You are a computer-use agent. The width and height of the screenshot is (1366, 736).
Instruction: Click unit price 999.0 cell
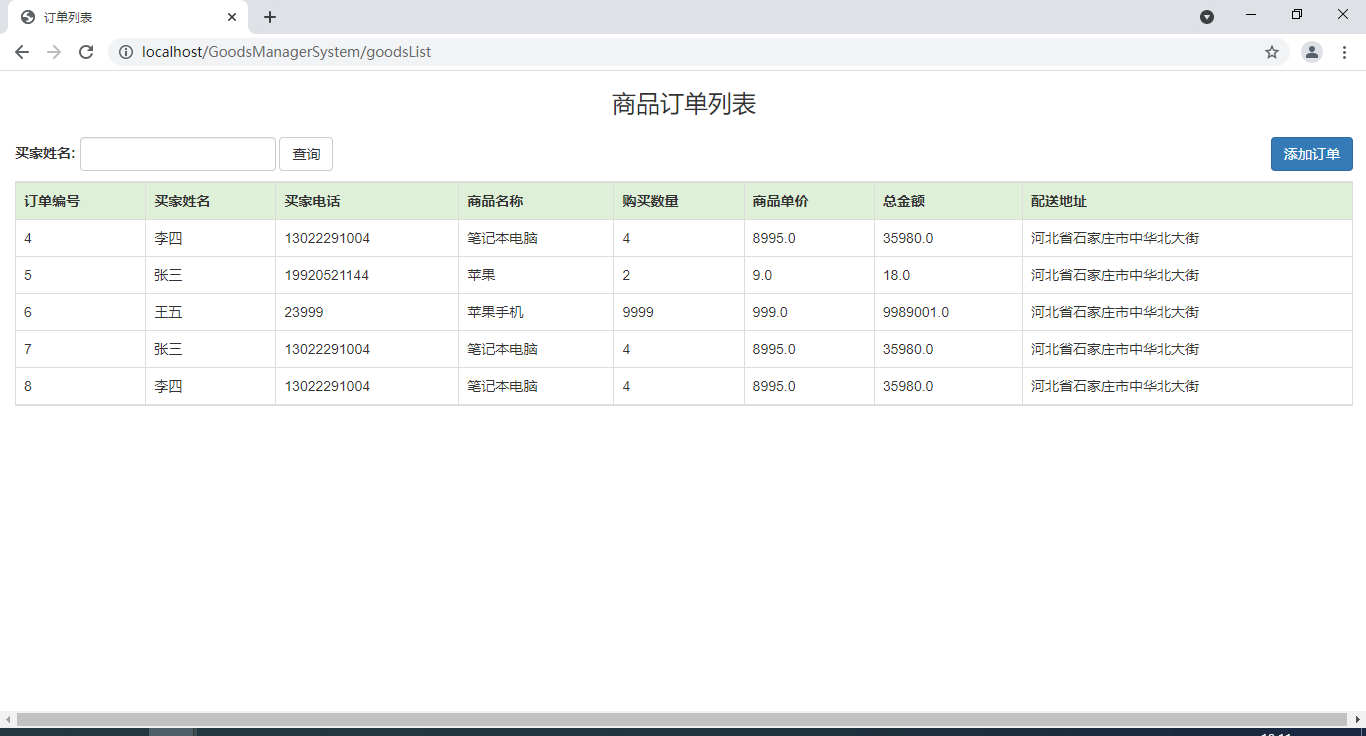[809, 312]
